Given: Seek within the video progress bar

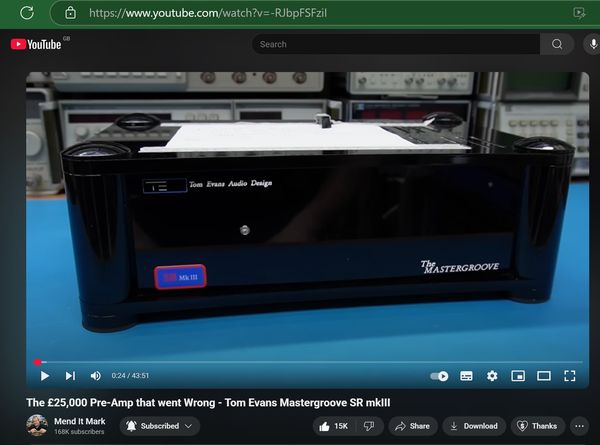Looking at the screenshot, I should pyautogui.click(x=308, y=362).
